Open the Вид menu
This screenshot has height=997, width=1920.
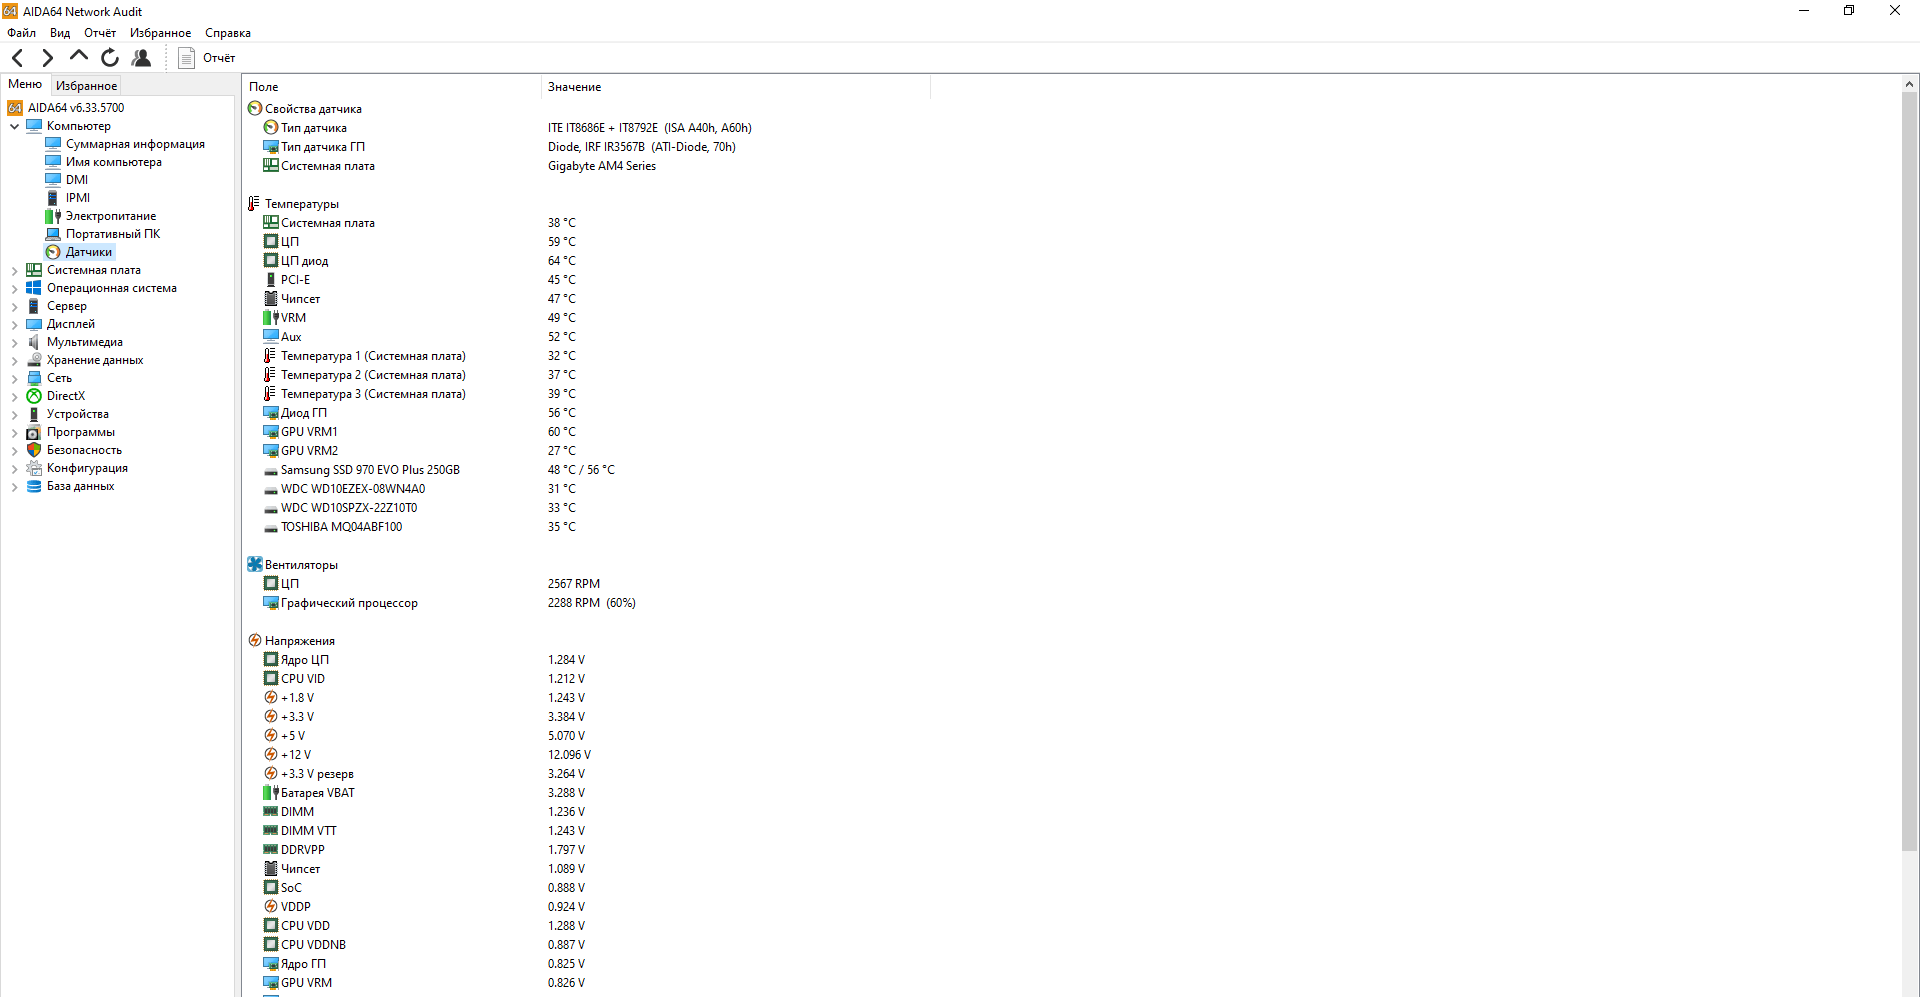(60, 33)
